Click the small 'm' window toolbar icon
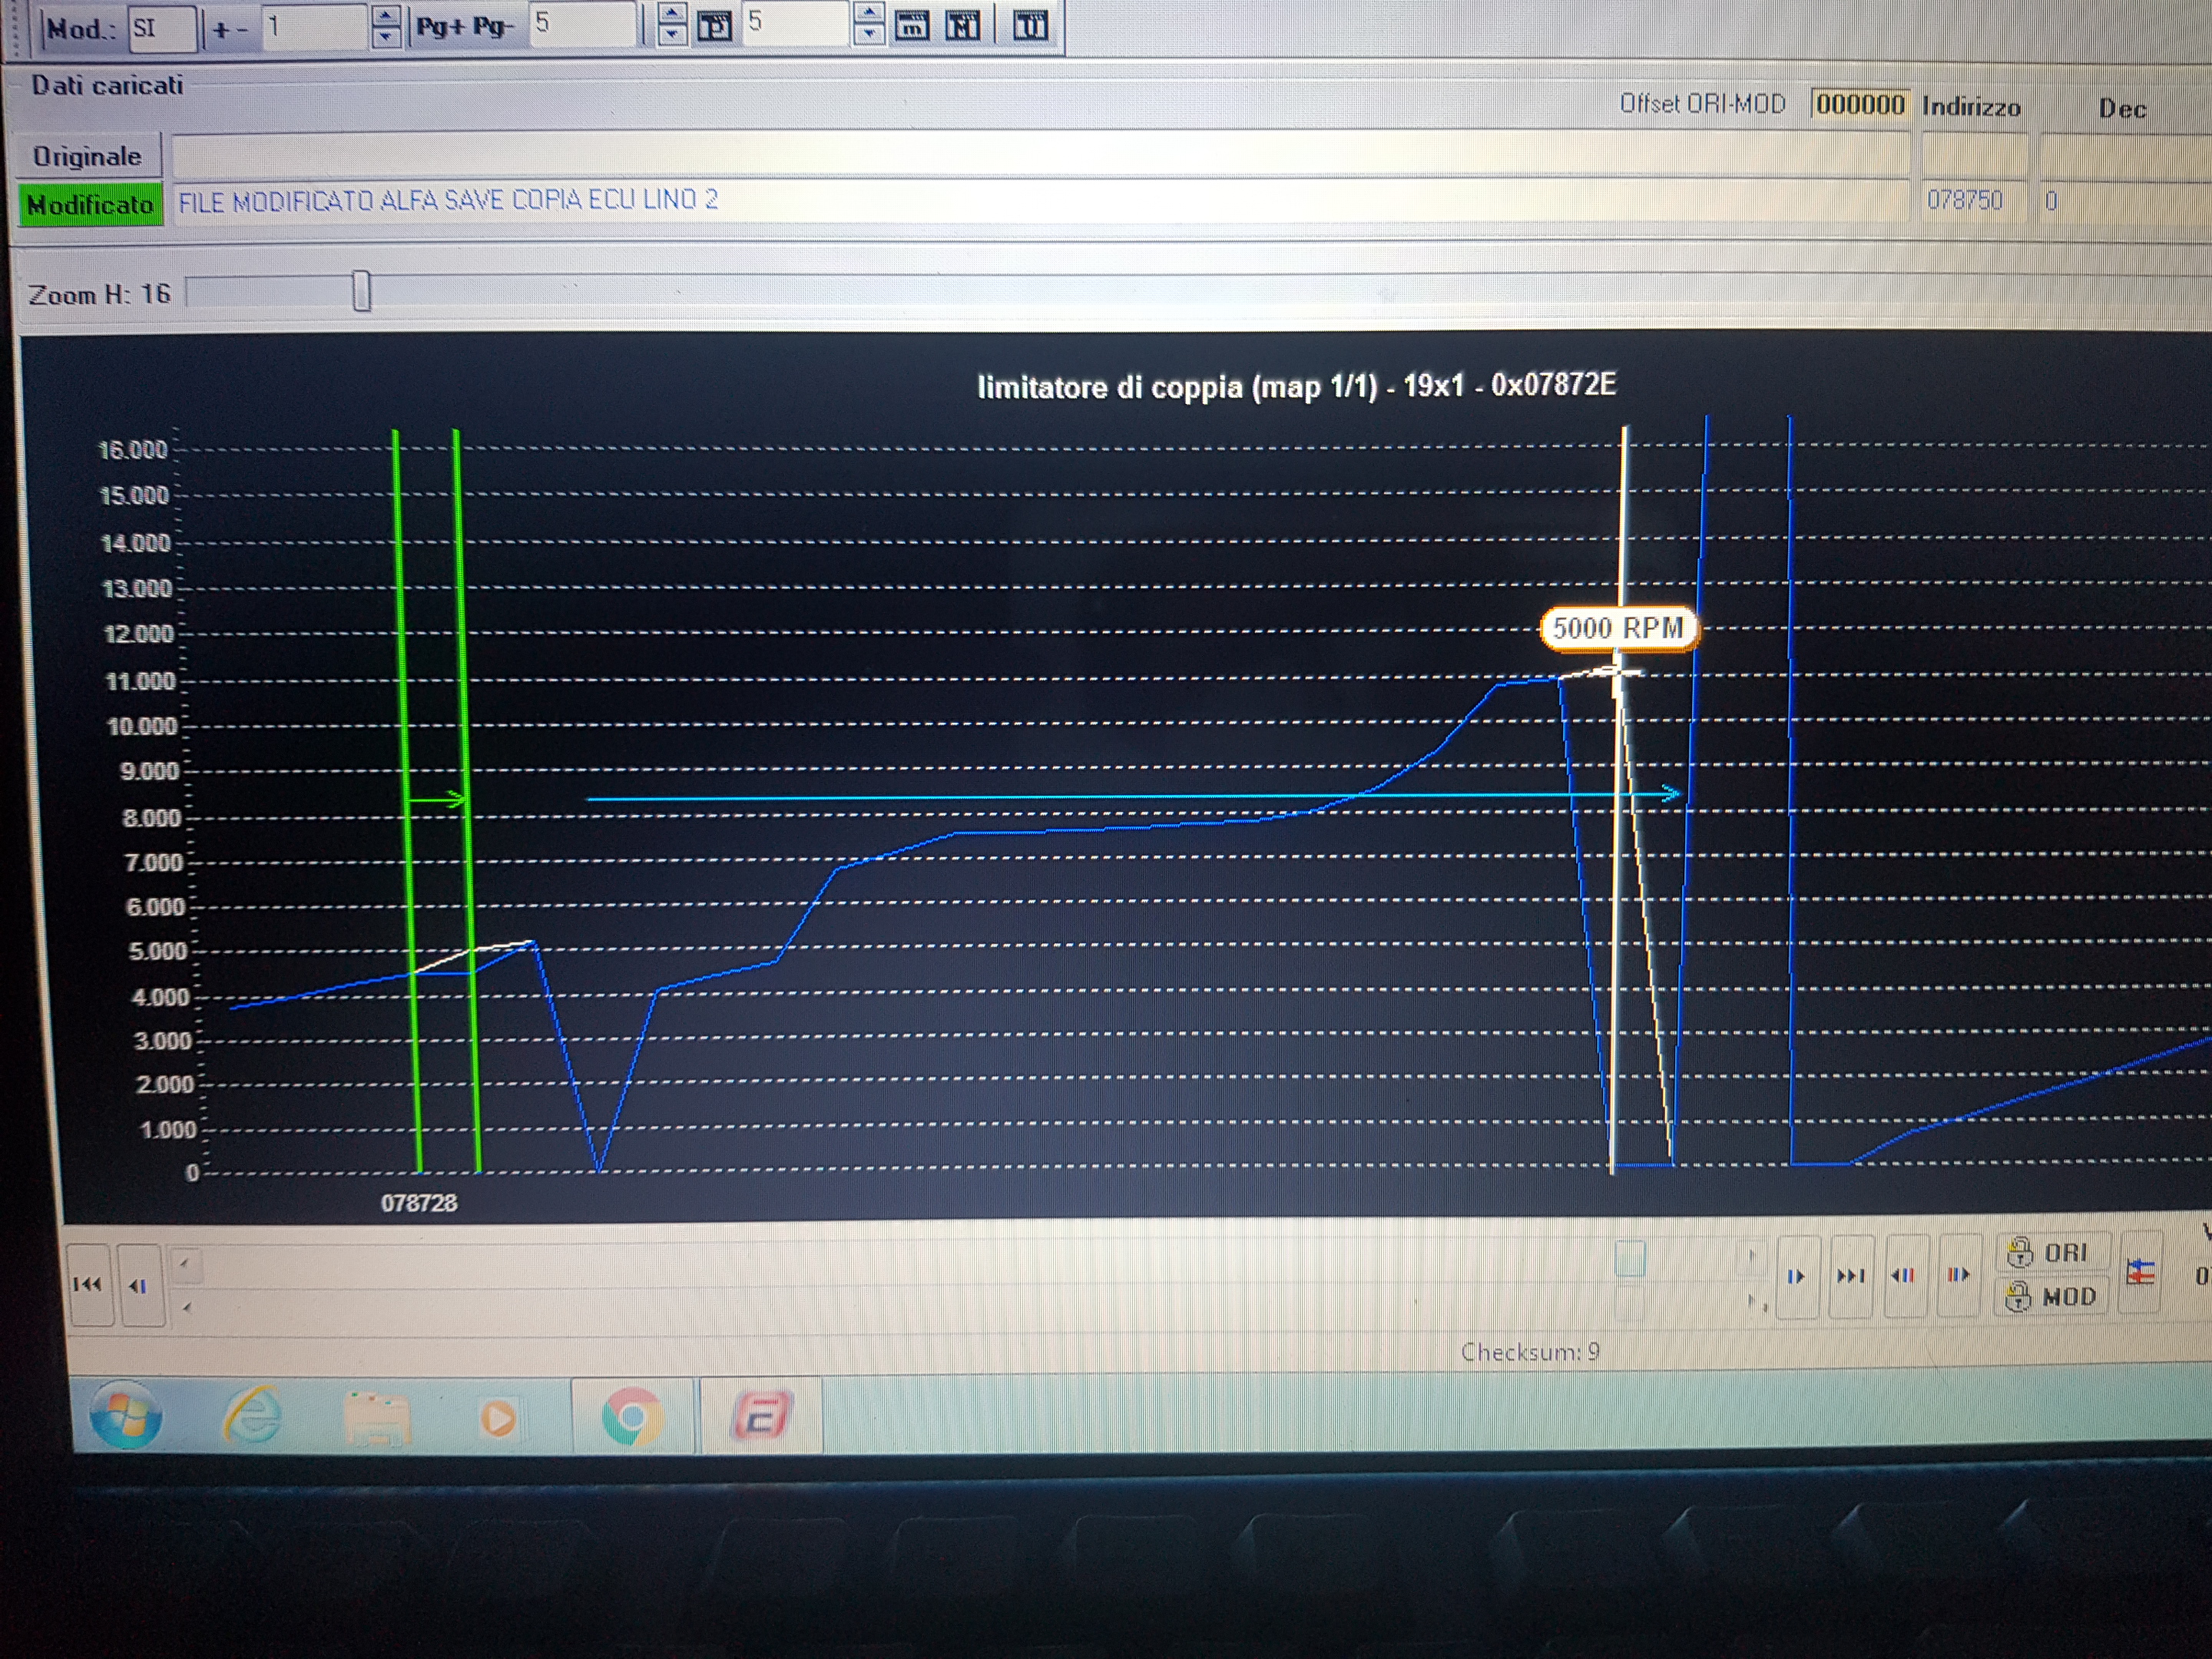This screenshot has height=1659, width=2212. pyautogui.click(x=911, y=26)
